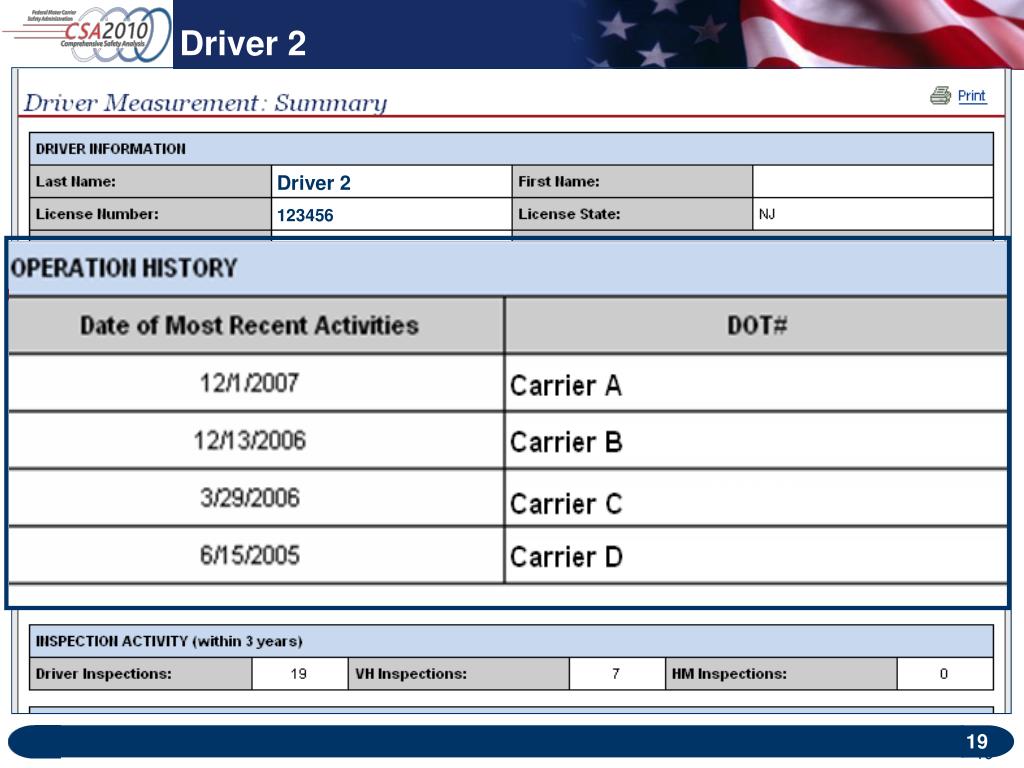Click license number value 123456
Viewport: 1024px width, 768px height.
click(305, 216)
